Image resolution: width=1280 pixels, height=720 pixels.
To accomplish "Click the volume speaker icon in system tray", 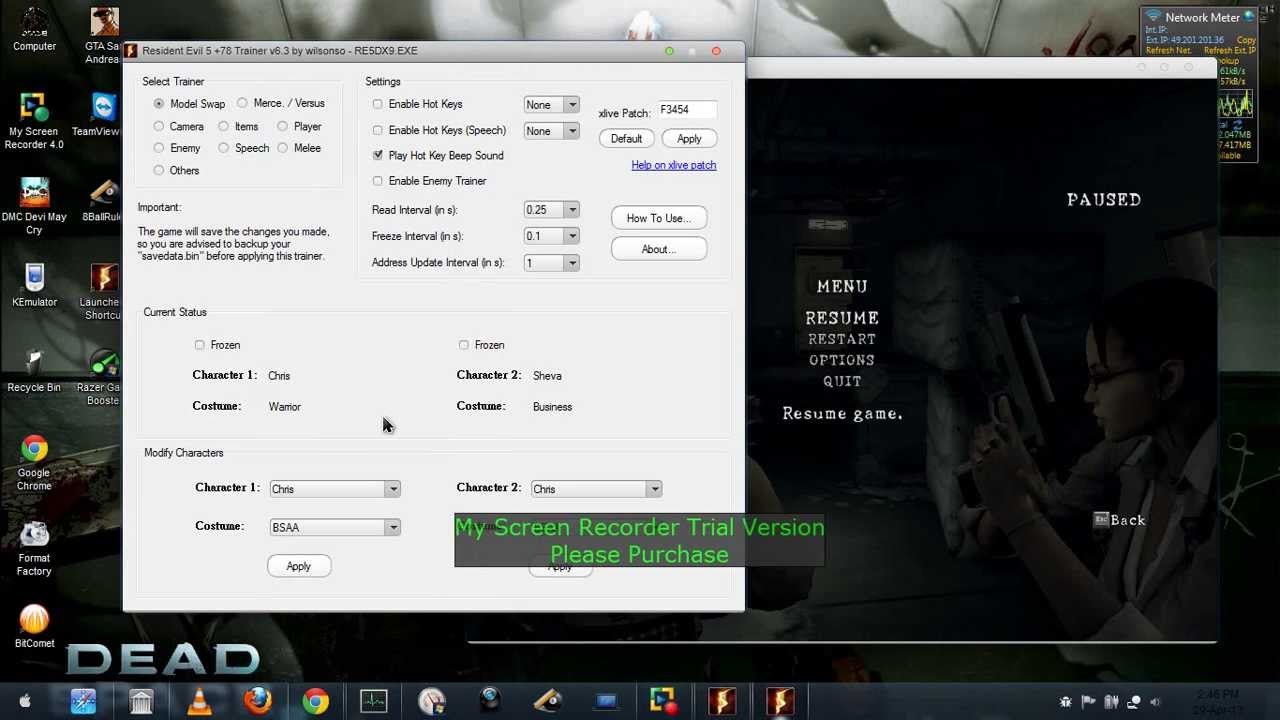I will pyautogui.click(x=1155, y=702).
